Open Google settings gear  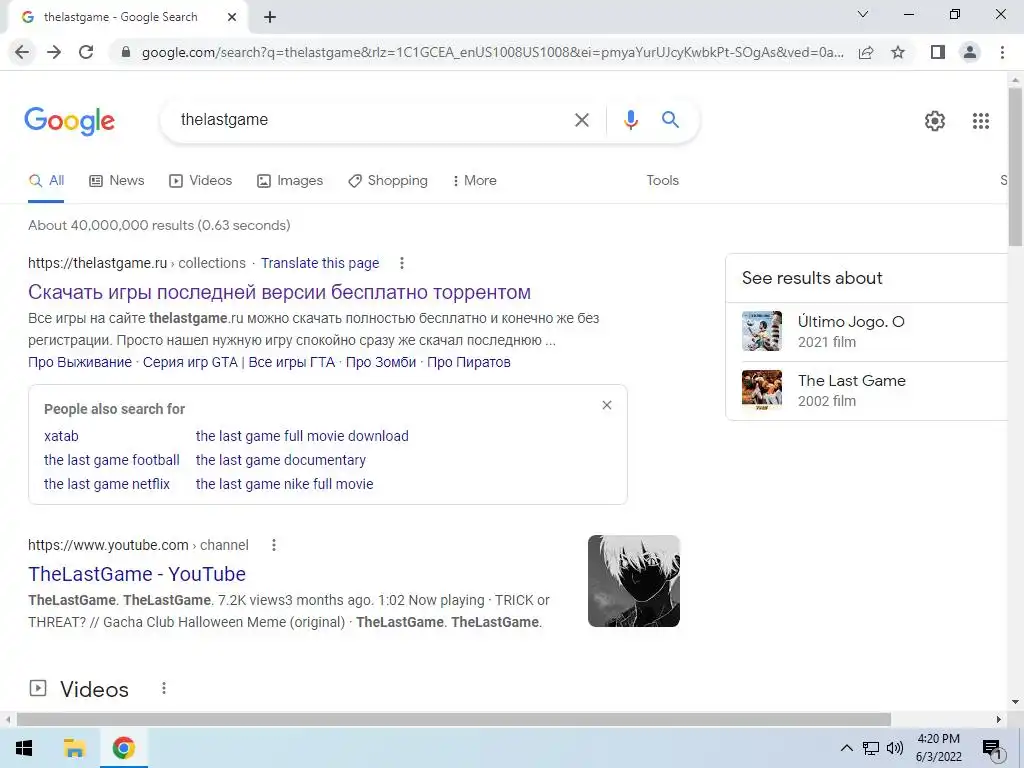click(935, 121)
